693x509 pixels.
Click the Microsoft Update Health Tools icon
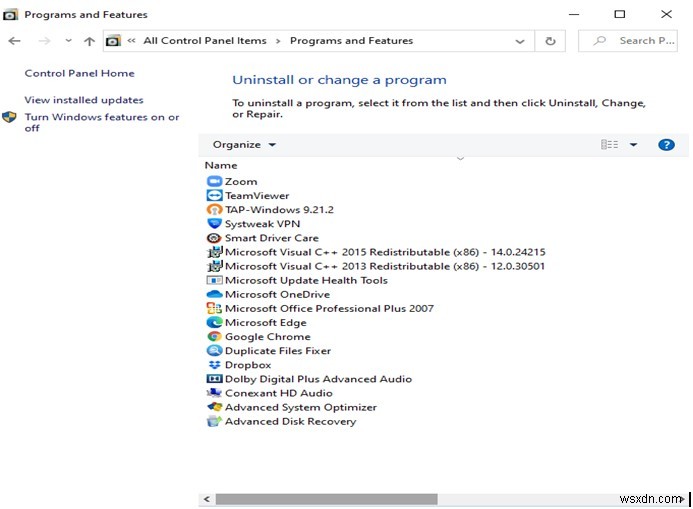pos(214,281)
